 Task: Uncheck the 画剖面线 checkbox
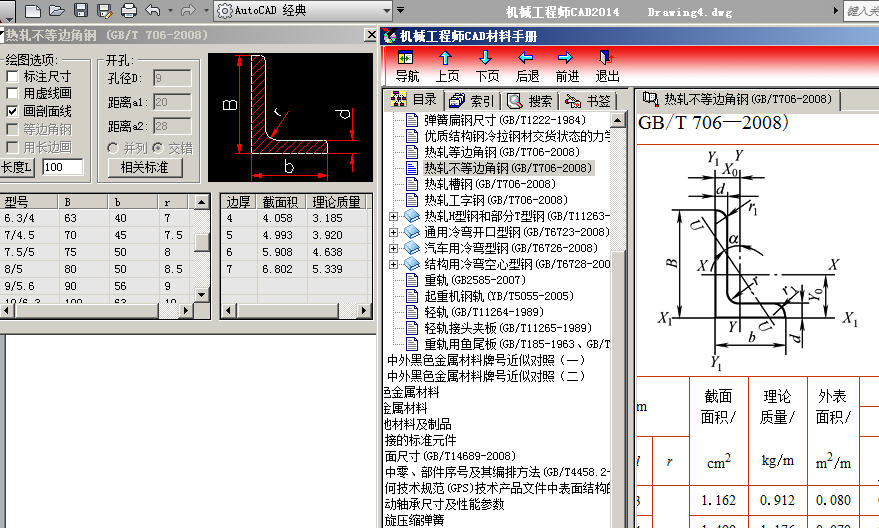13,111
